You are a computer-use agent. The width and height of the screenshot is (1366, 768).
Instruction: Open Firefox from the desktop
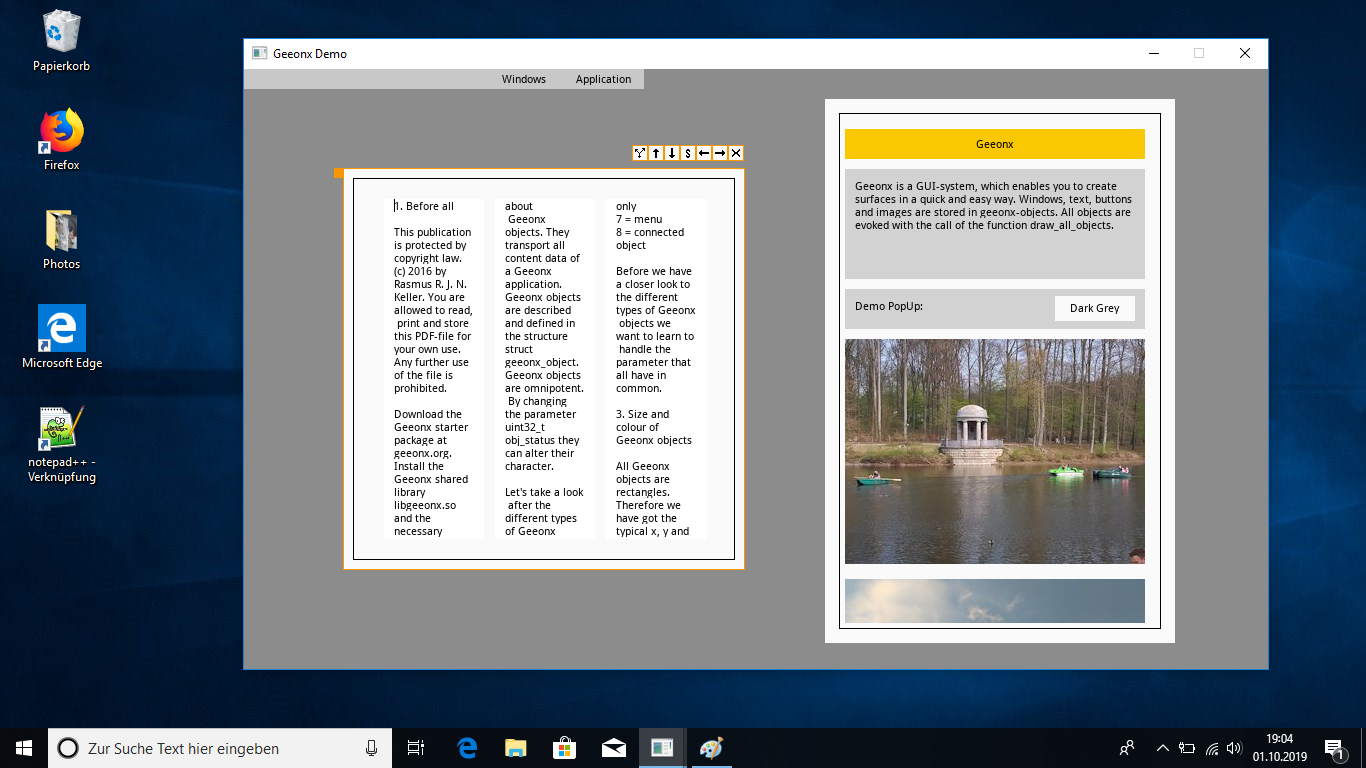tap(61, 140)
